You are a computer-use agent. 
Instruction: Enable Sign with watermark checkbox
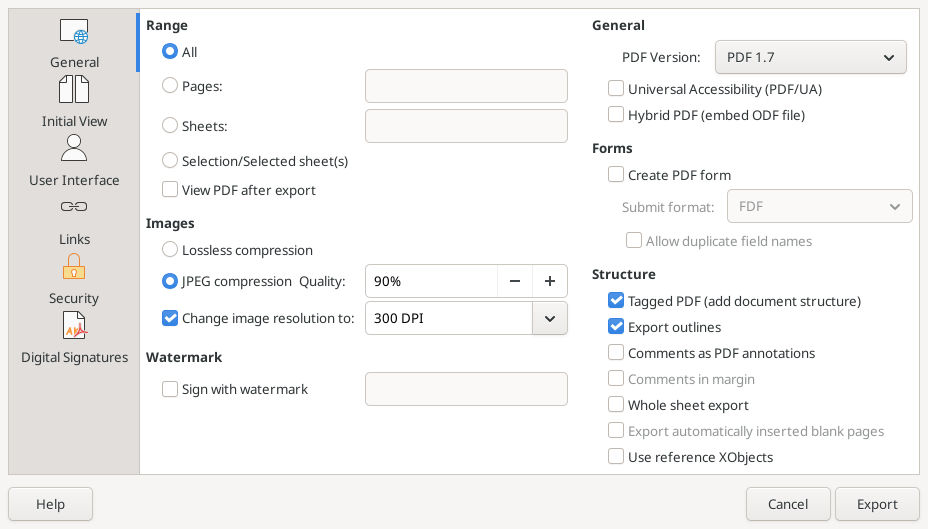[x=170, y=389]
